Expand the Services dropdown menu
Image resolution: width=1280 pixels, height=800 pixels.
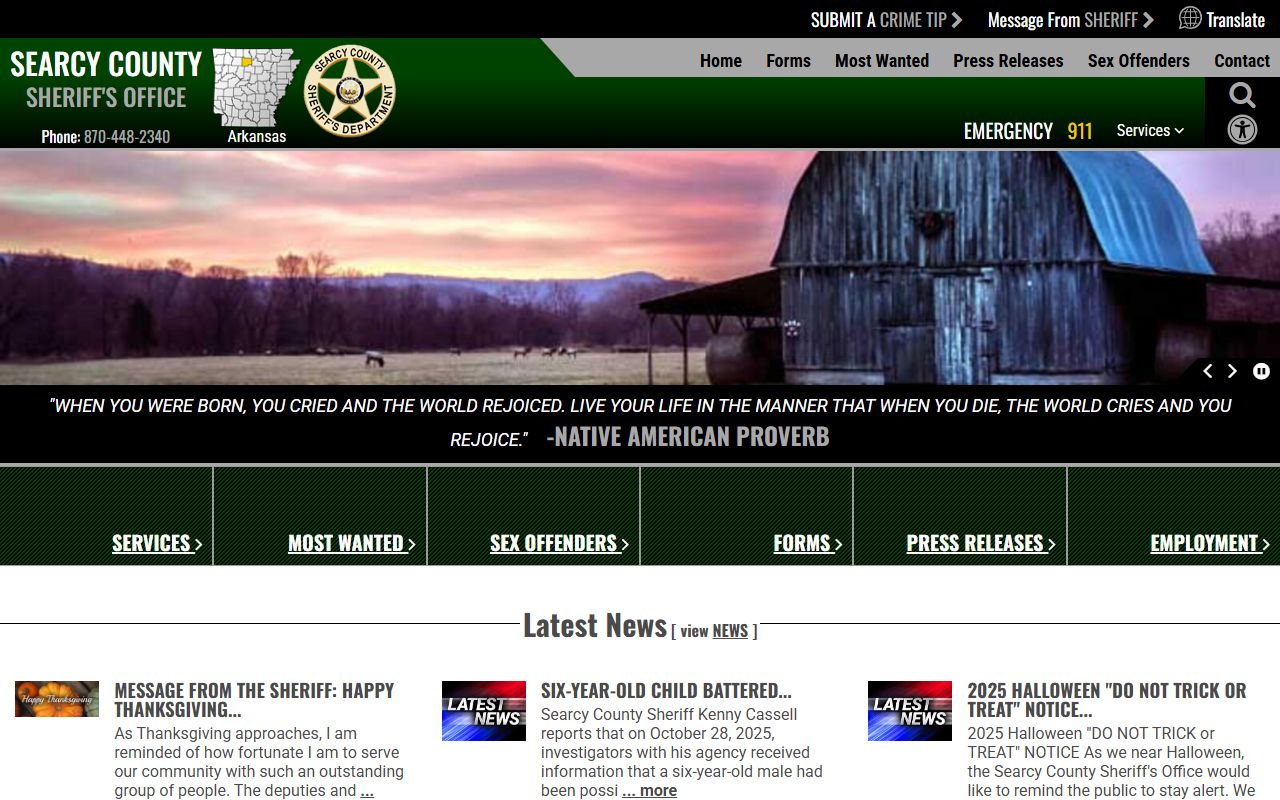click(1150, 130)
